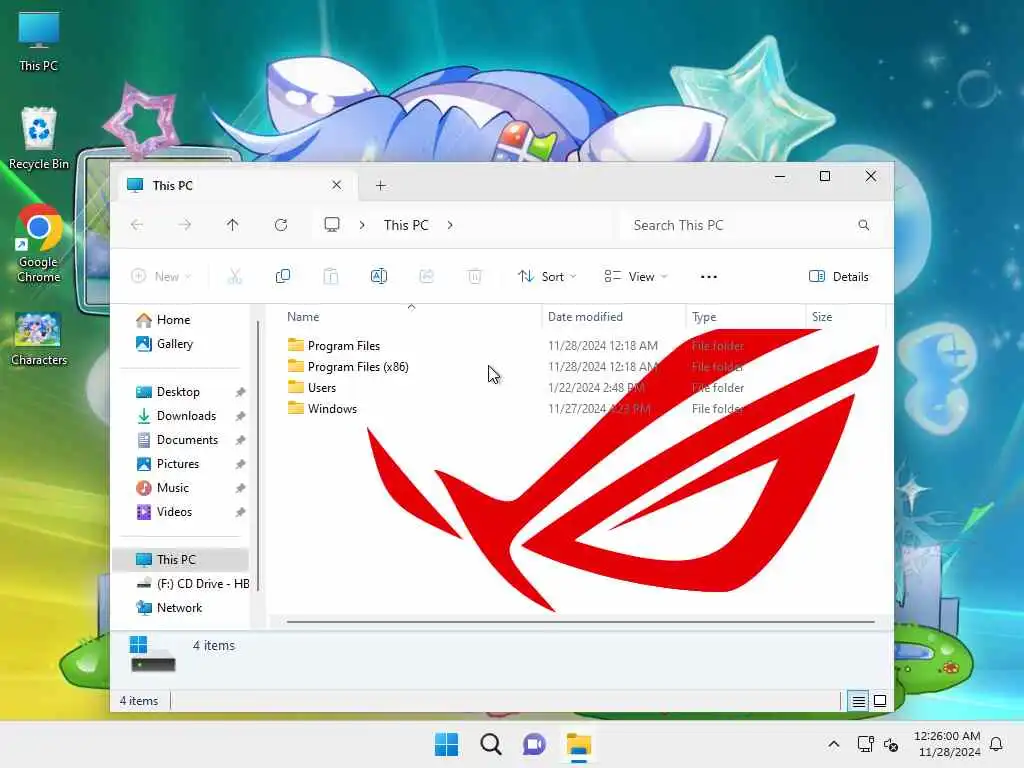Click the pin next to Videos
Image resolution: width=1024 pixels, height=768 pixels.
pos(240,513)
